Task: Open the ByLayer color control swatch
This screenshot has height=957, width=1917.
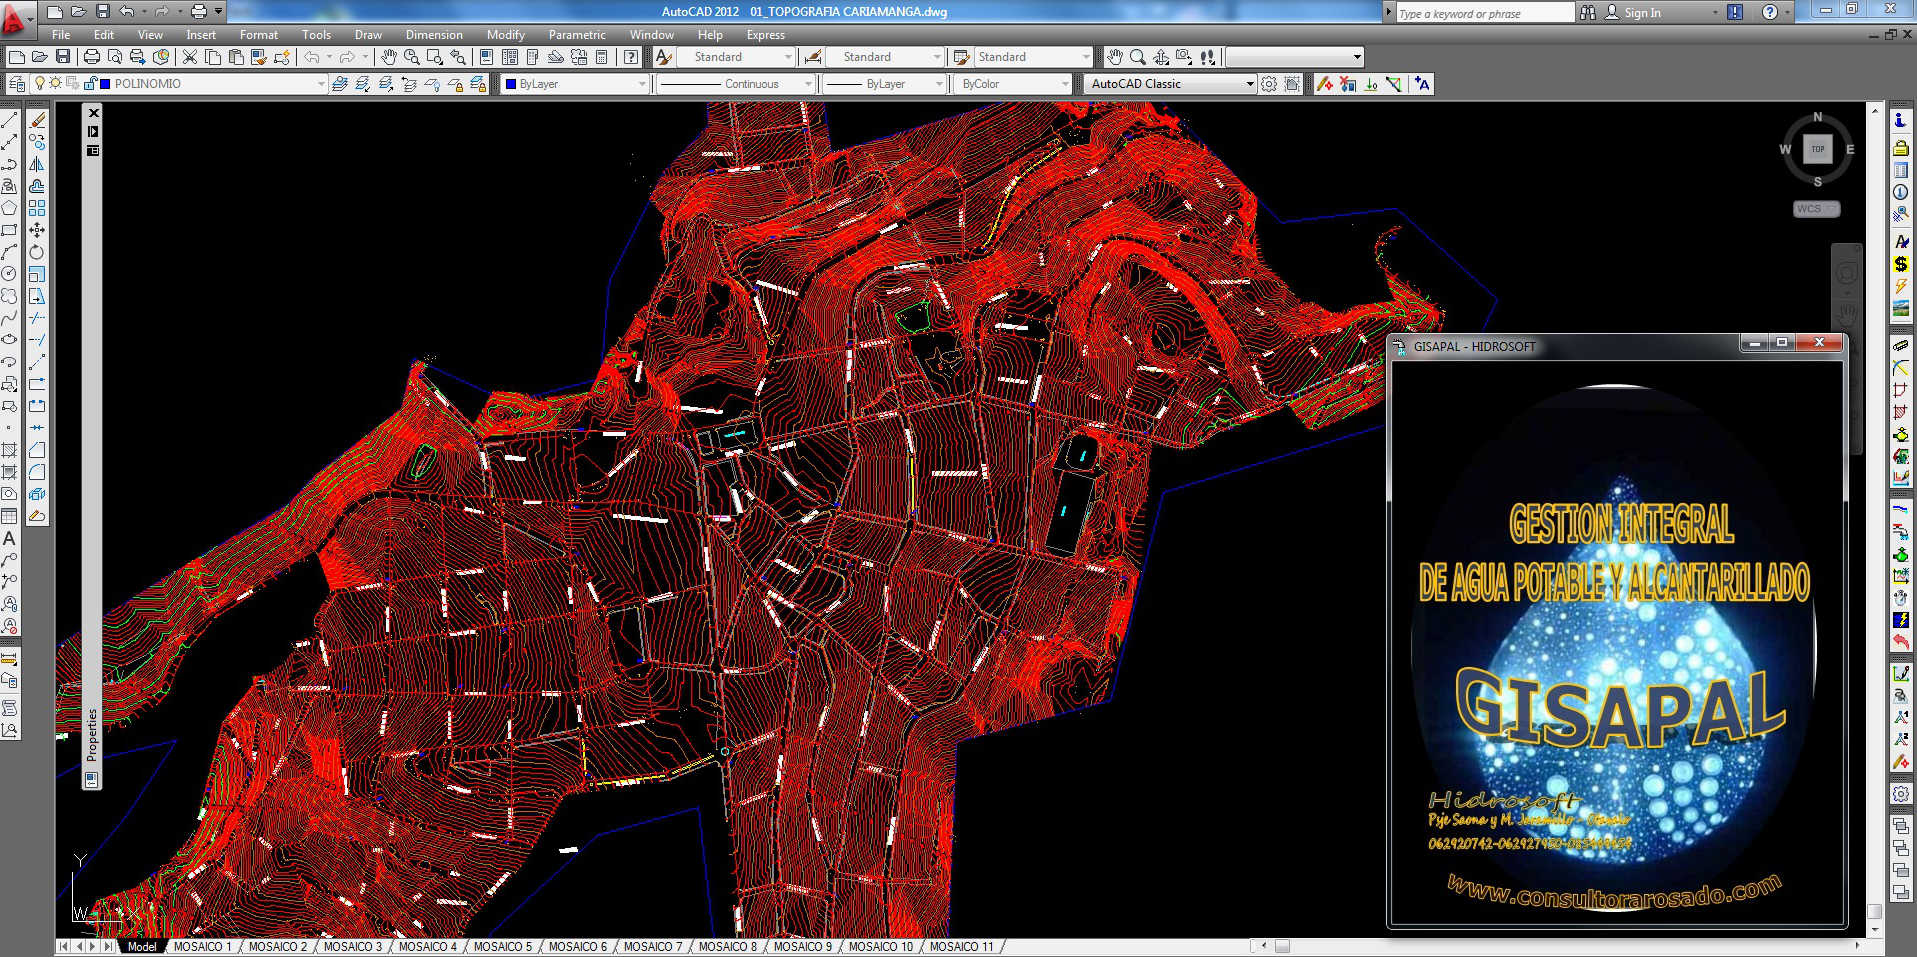Action: click(511, 84)
